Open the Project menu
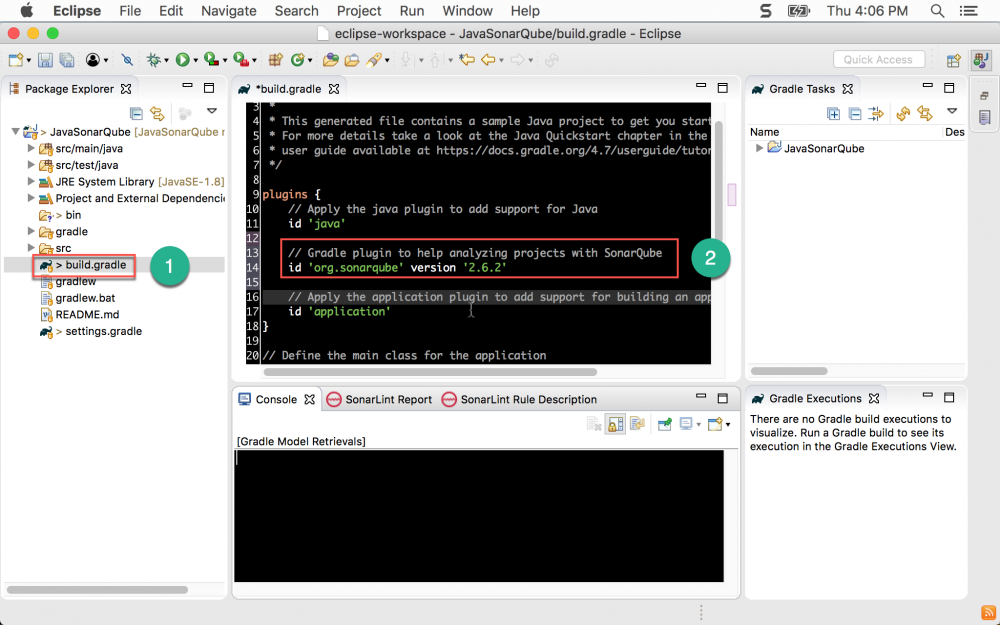This screenshot has width=1000, height=625. 359,11
